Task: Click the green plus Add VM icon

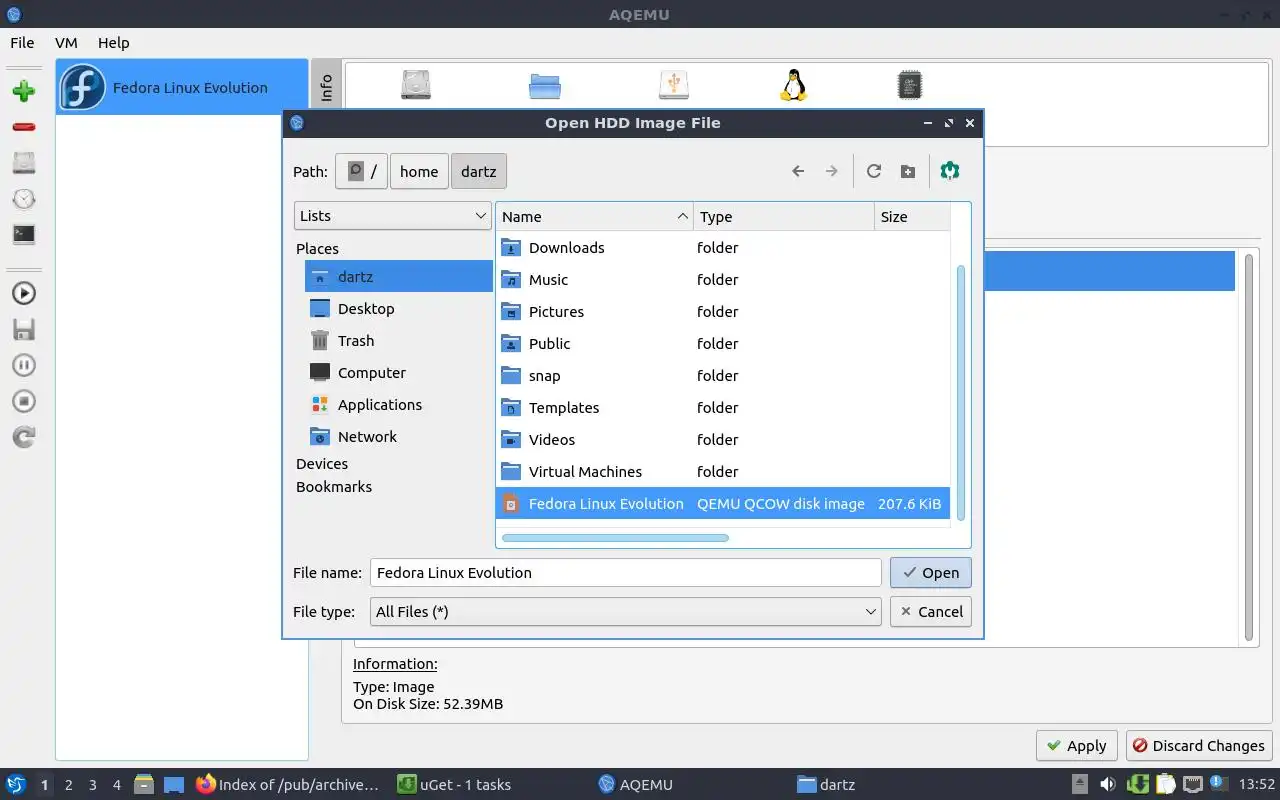Action: coord(24,91)
